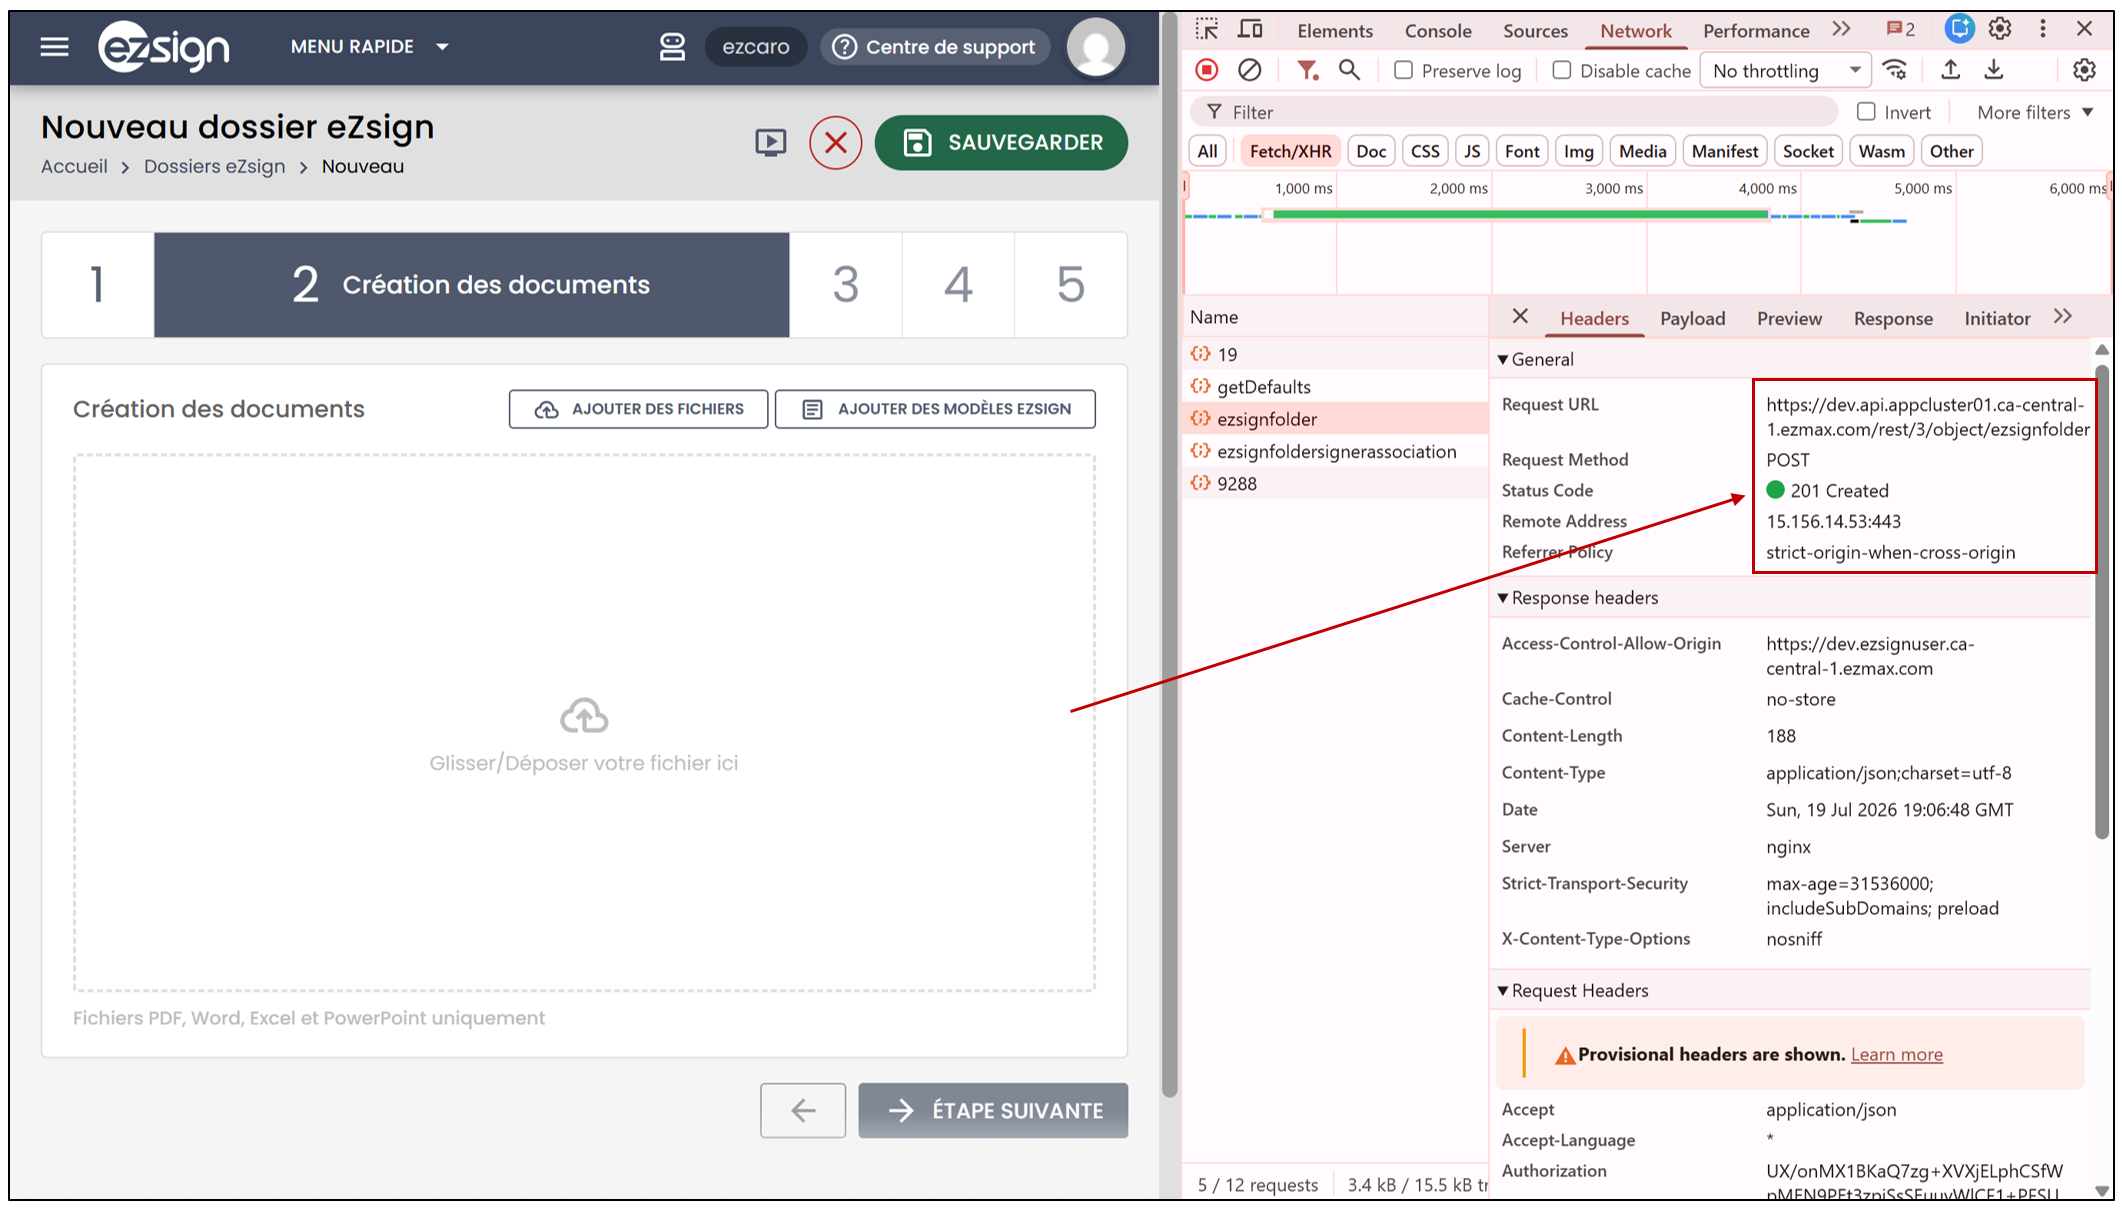
Task: Import HAR file upload icon
Action: click(1950, 70)
